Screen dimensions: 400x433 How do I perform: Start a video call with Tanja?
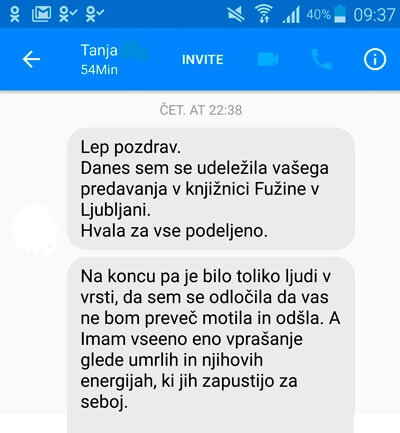[268, 59]
